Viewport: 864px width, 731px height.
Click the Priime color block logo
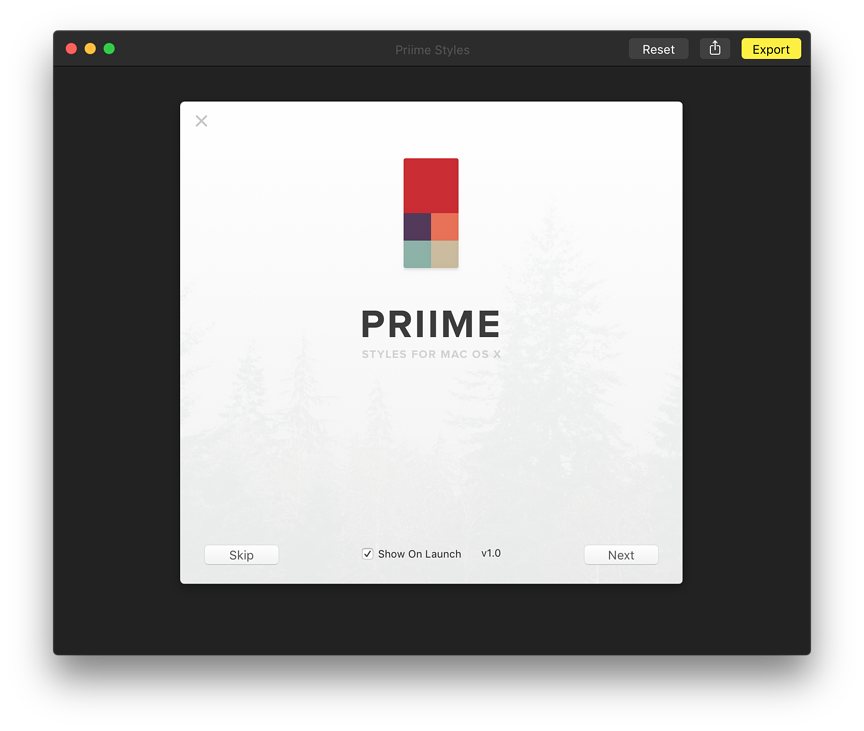coord(431,213)
